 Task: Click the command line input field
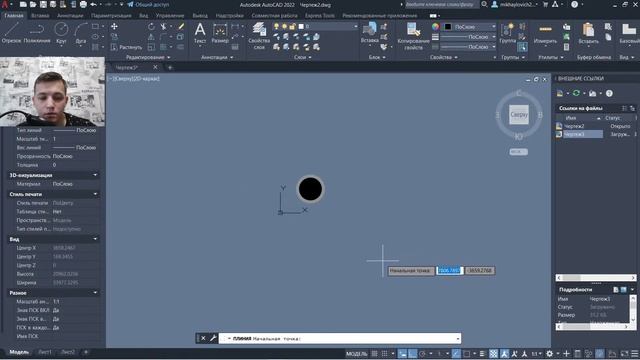[x=340, y=338]
